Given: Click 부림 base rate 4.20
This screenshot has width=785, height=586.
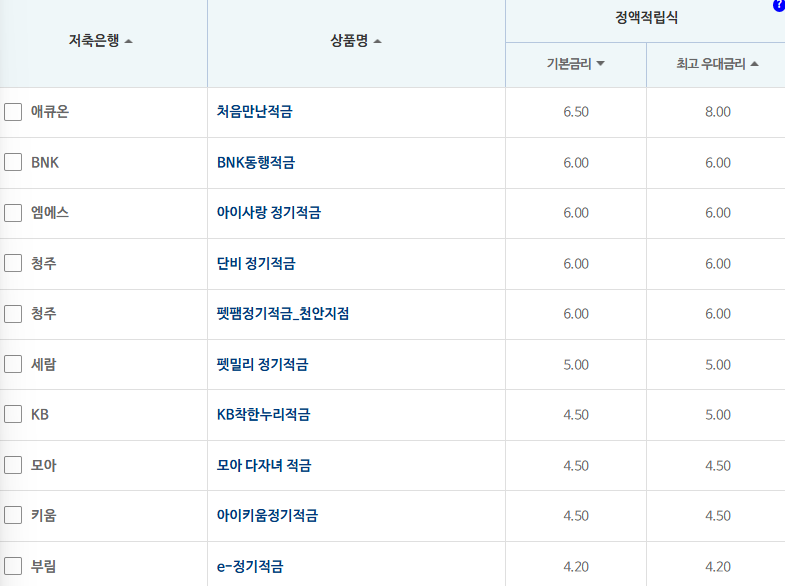Looking at the screenshot, I should click(576, 567).
